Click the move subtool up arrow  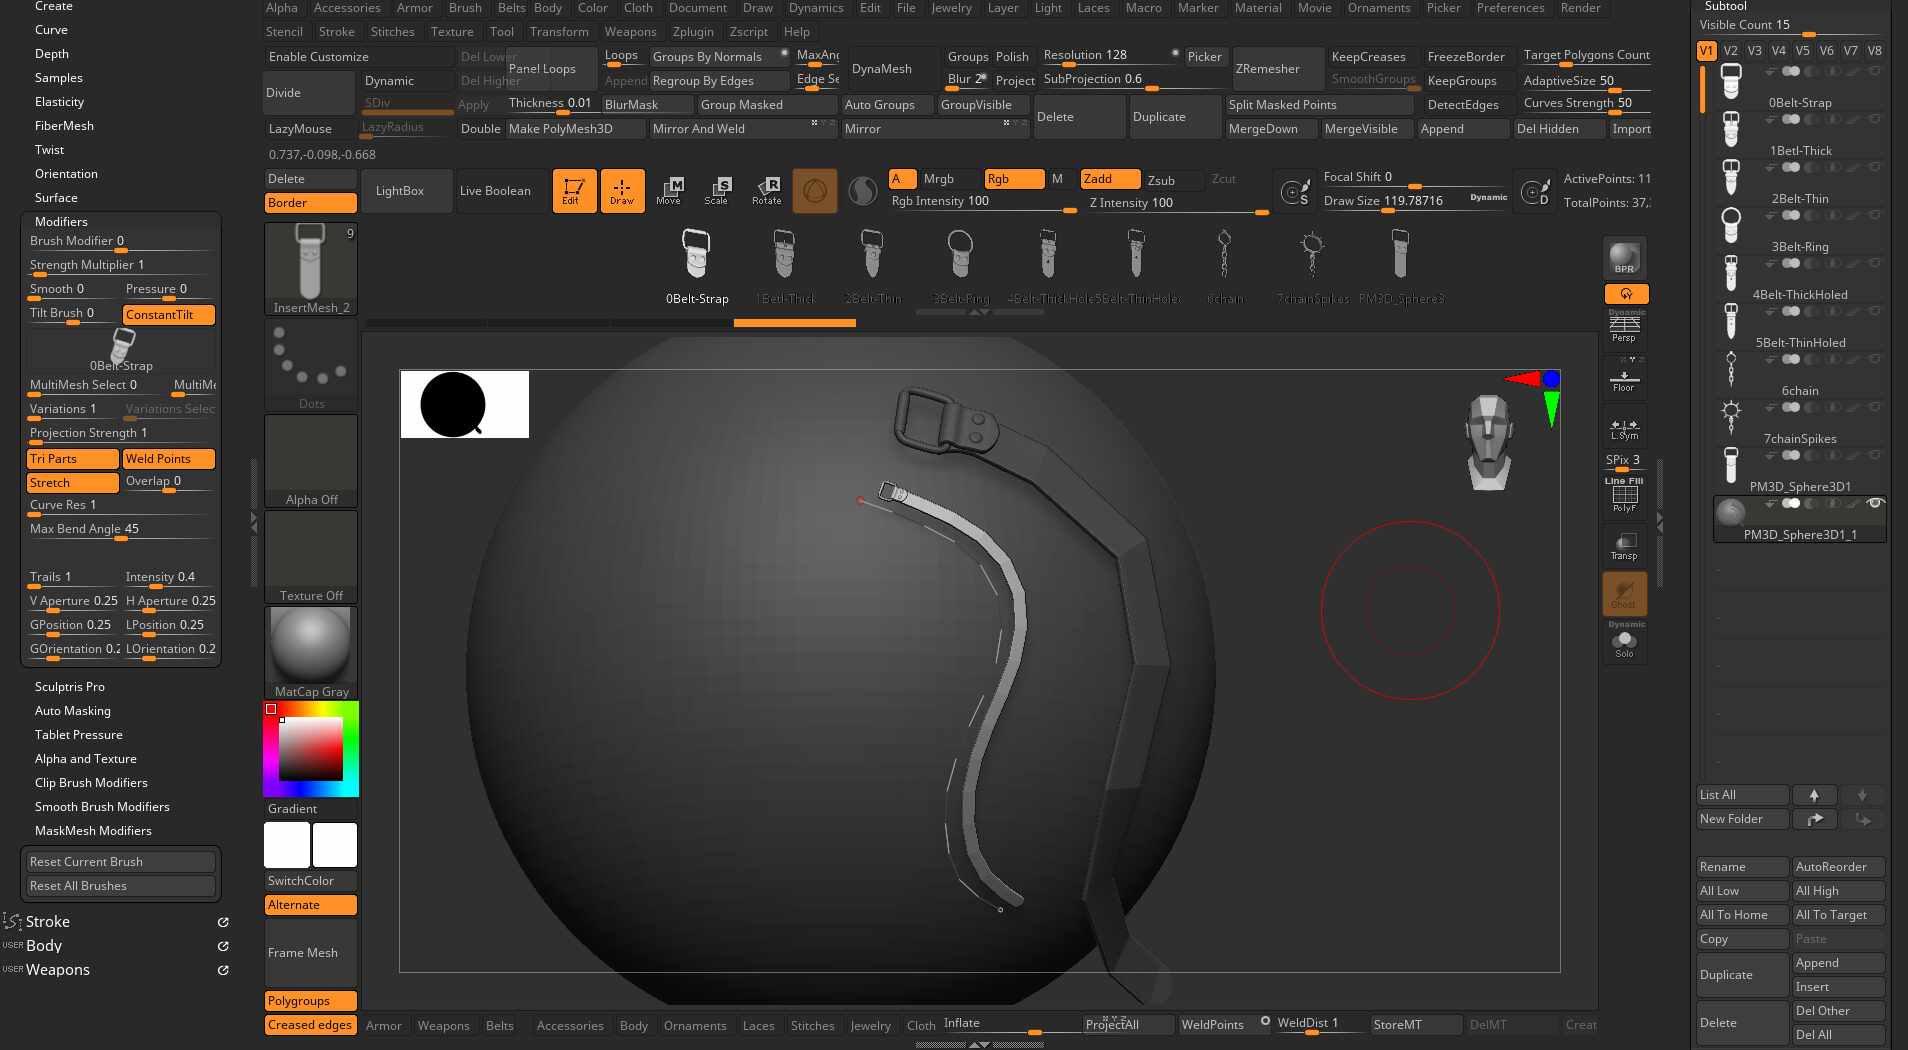(x=1814, y=795)
